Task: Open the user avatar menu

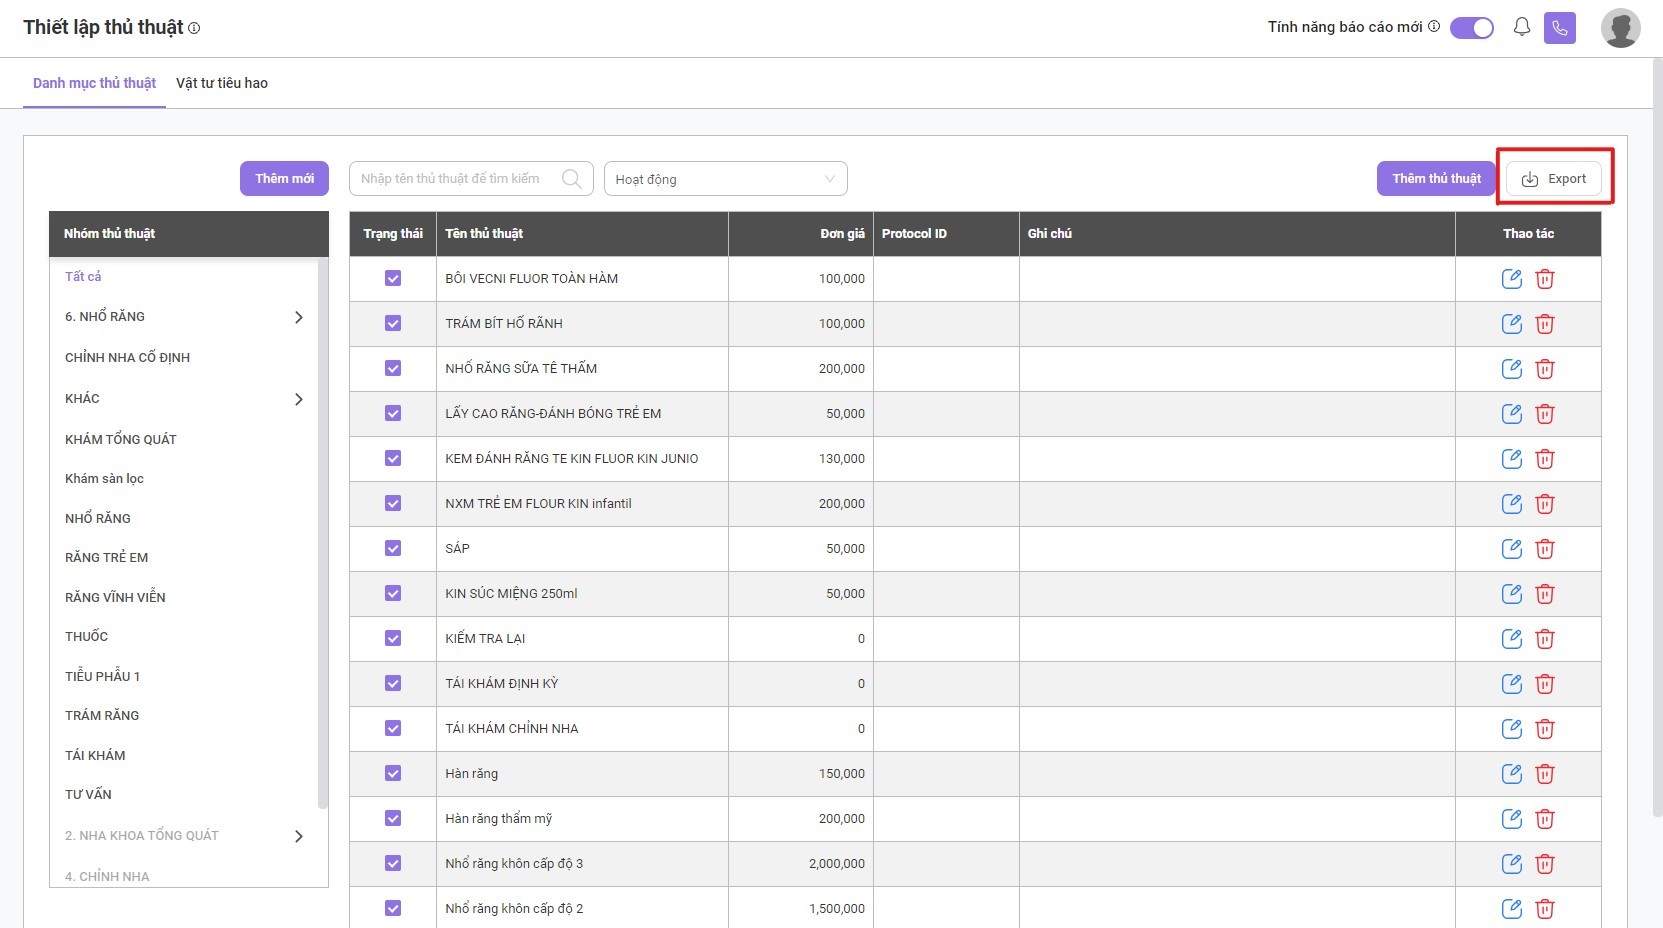Action: (1620, 28)
